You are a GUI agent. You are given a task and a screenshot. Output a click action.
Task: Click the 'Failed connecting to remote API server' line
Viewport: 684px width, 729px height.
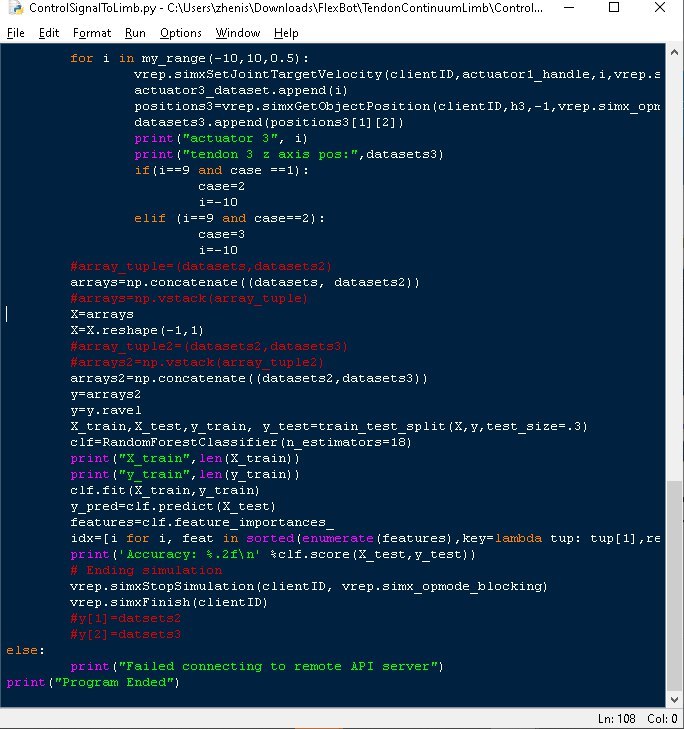257,666
